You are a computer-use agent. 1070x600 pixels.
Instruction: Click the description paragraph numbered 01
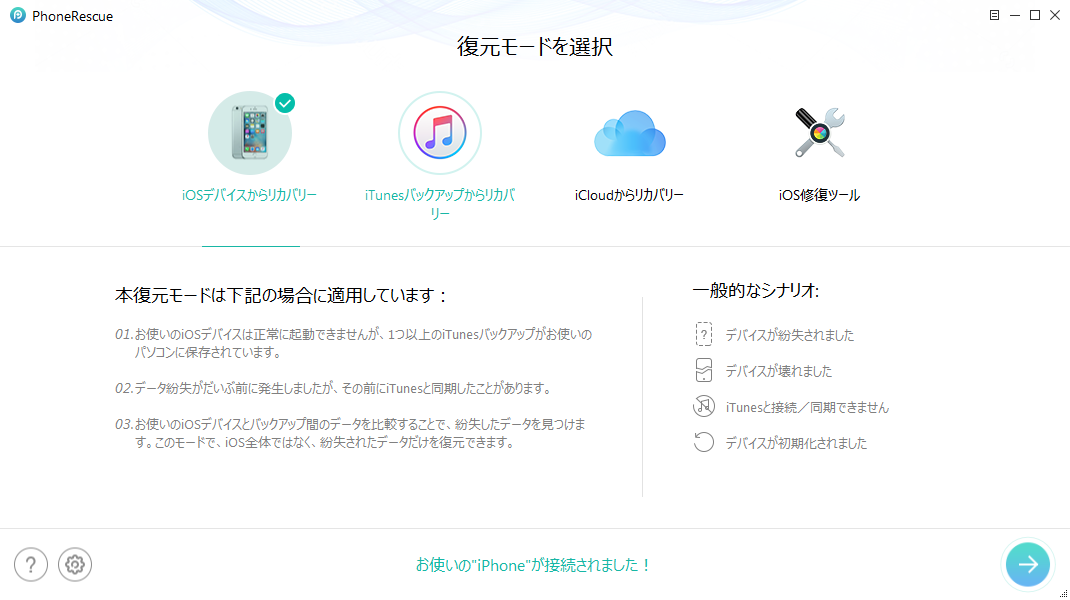[x=353, y=343]
